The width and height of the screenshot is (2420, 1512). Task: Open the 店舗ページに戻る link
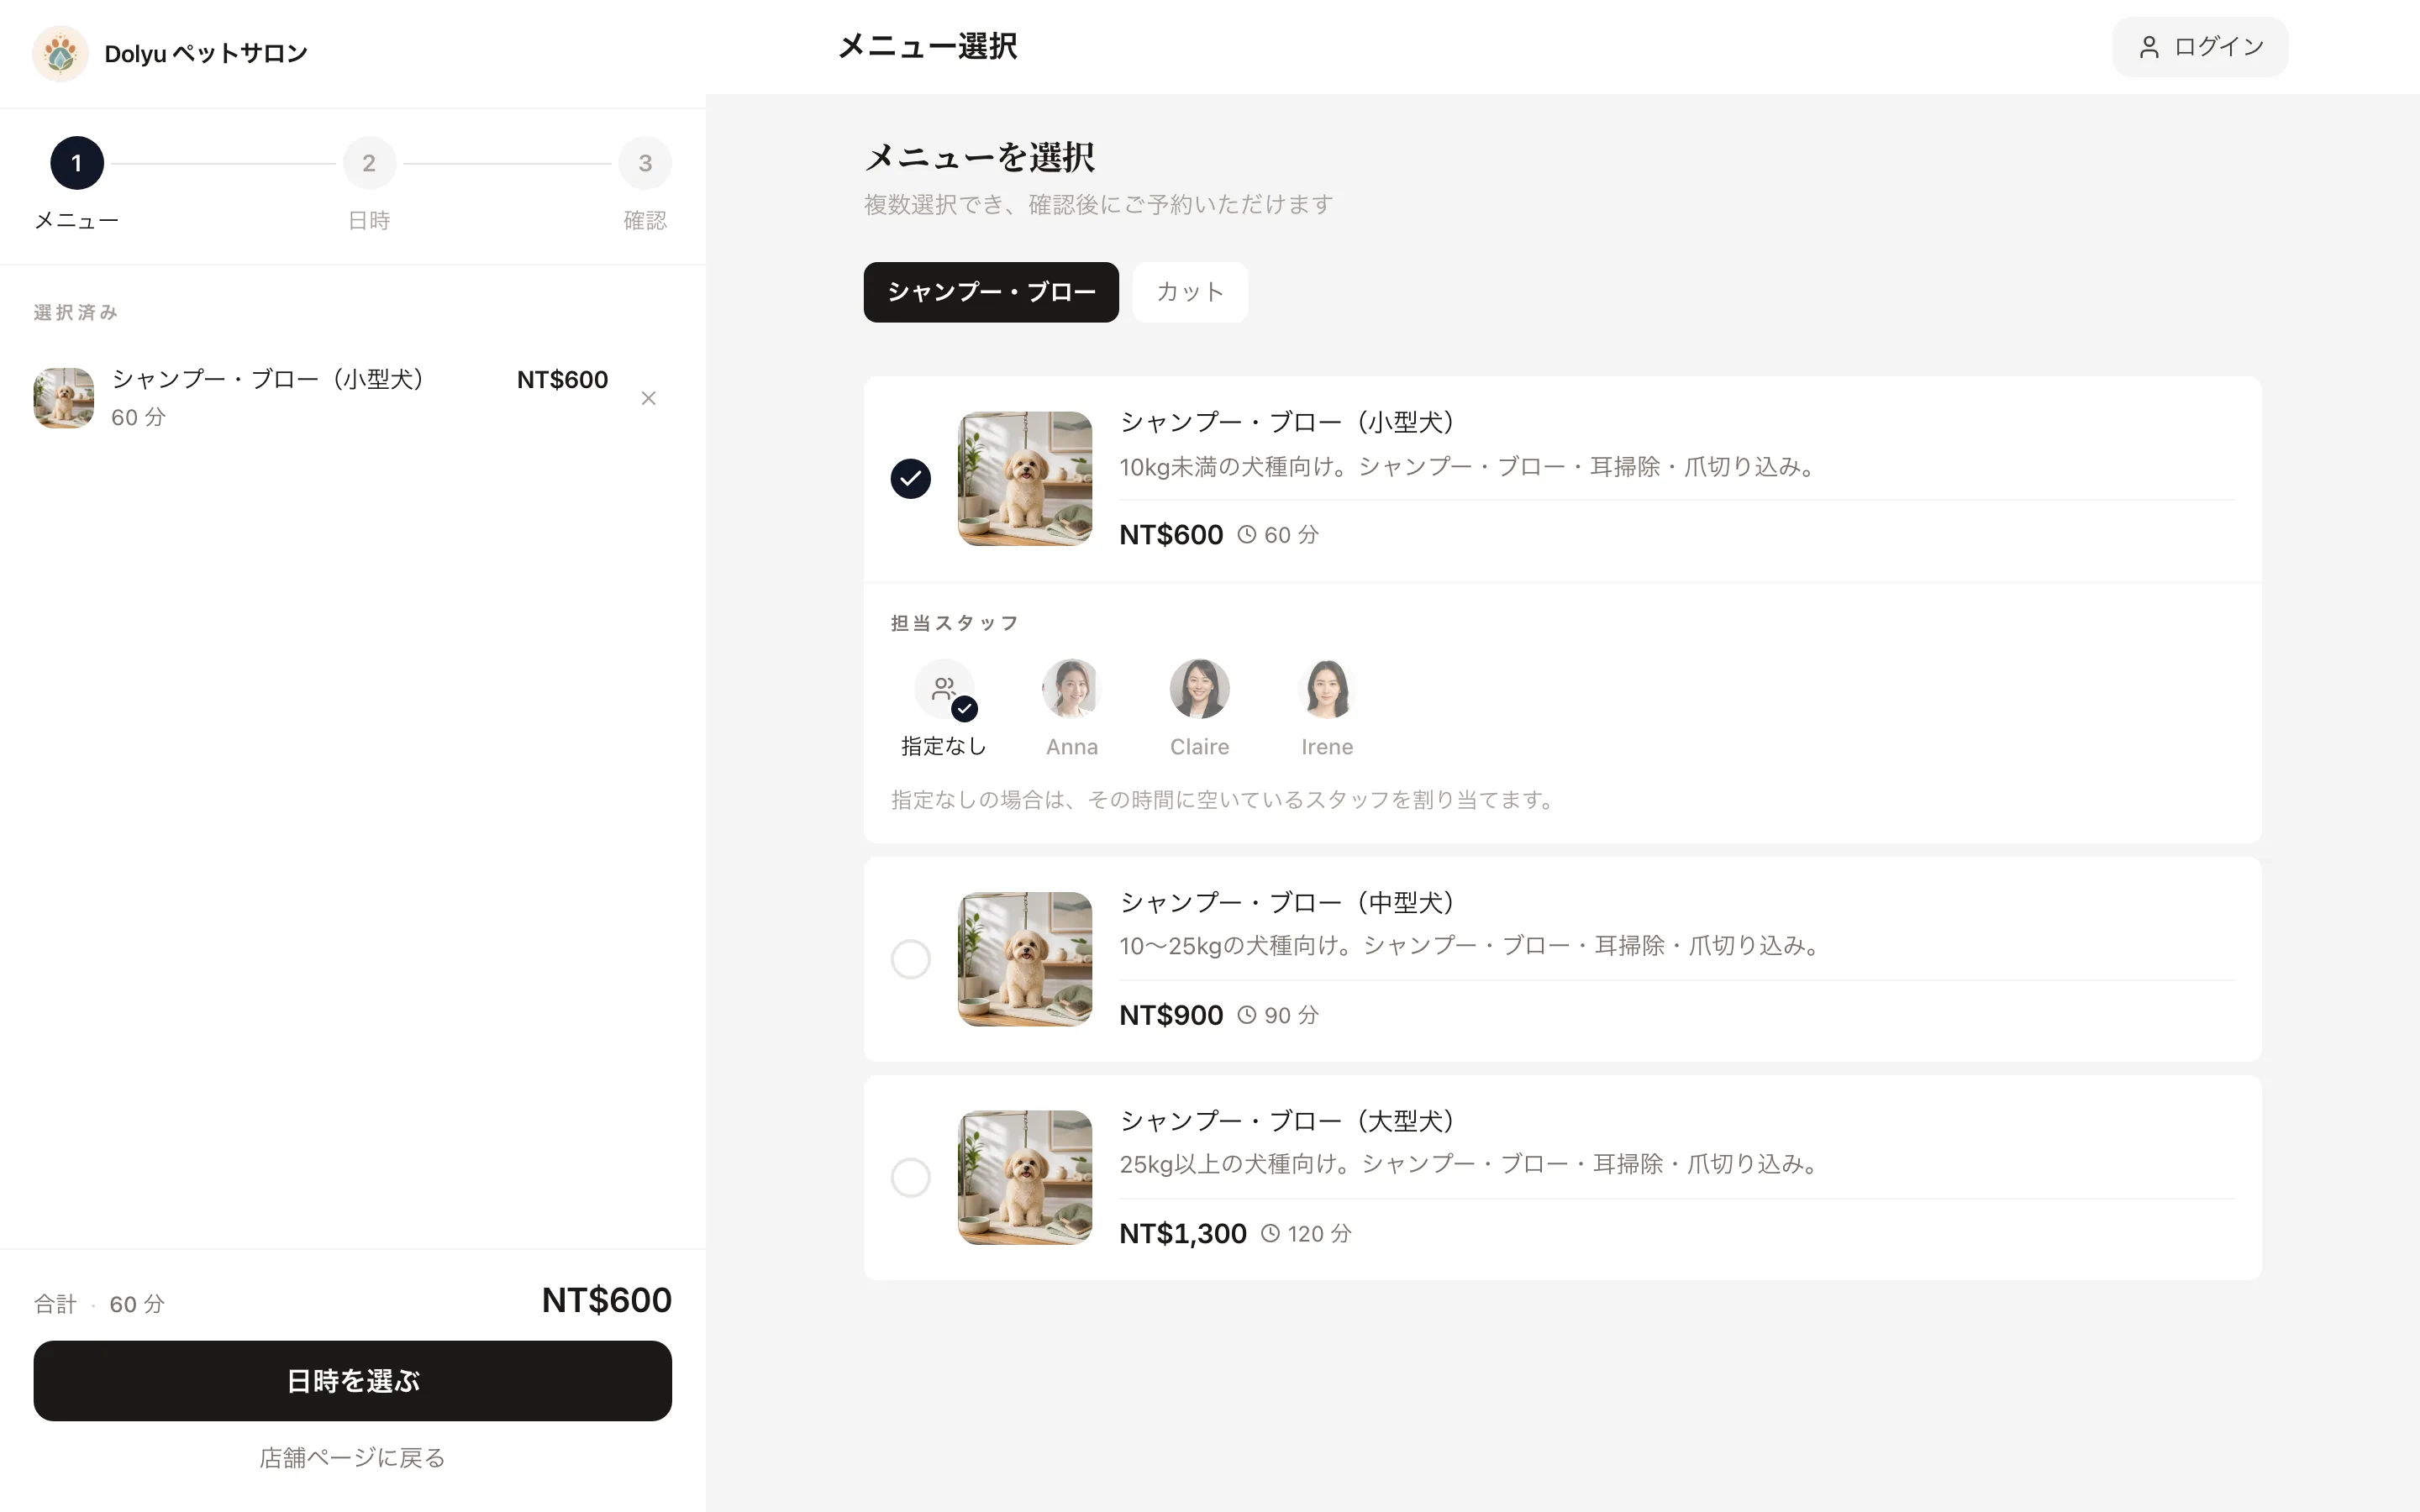coord(352,1458)
